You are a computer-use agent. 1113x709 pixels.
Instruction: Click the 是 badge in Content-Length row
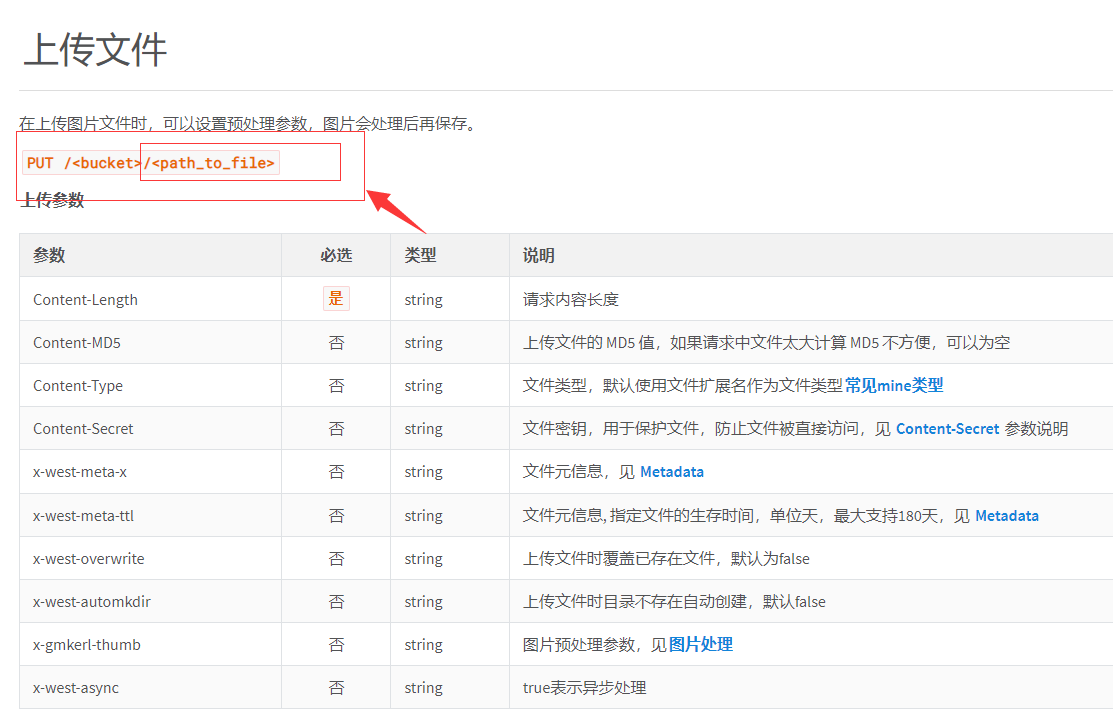[336, 299]
